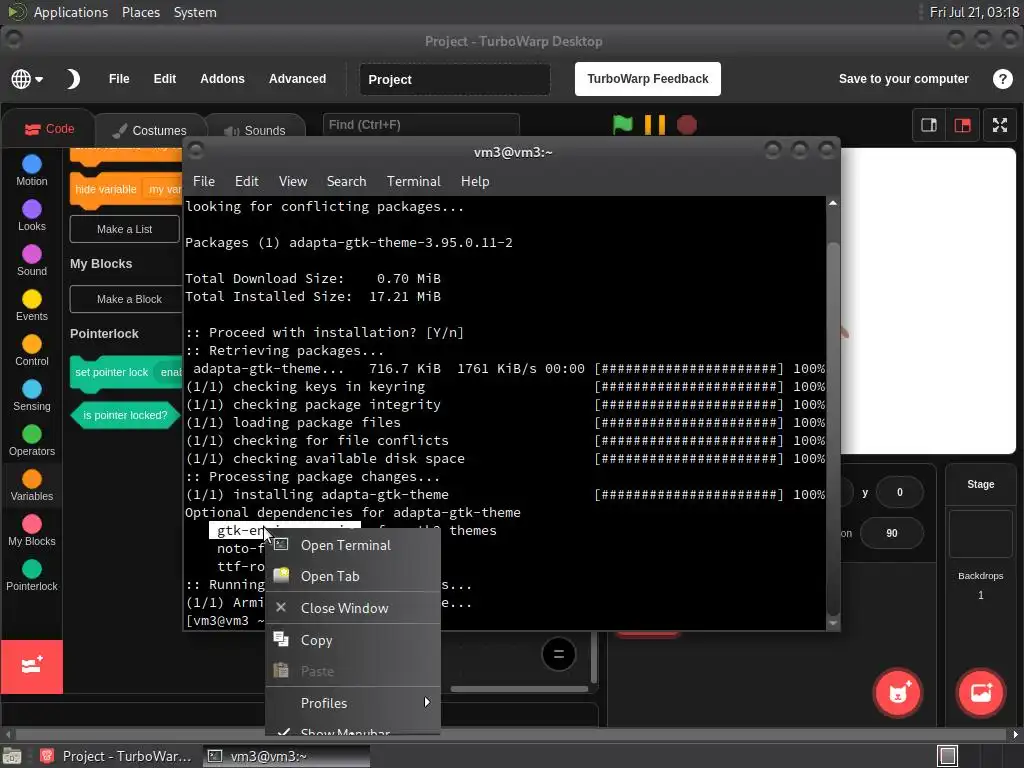Open the language globe dropdown

[x=27, y=79]
